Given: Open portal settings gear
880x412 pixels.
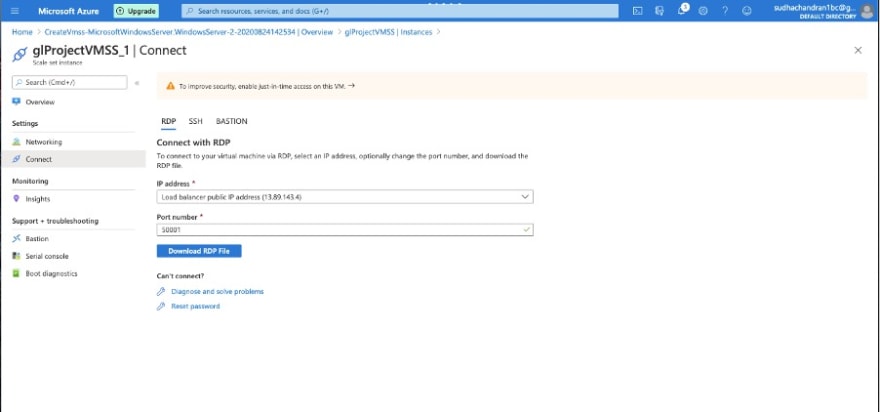Looking at the screenshot, I should pyautogui.click(x=703, y=11).
